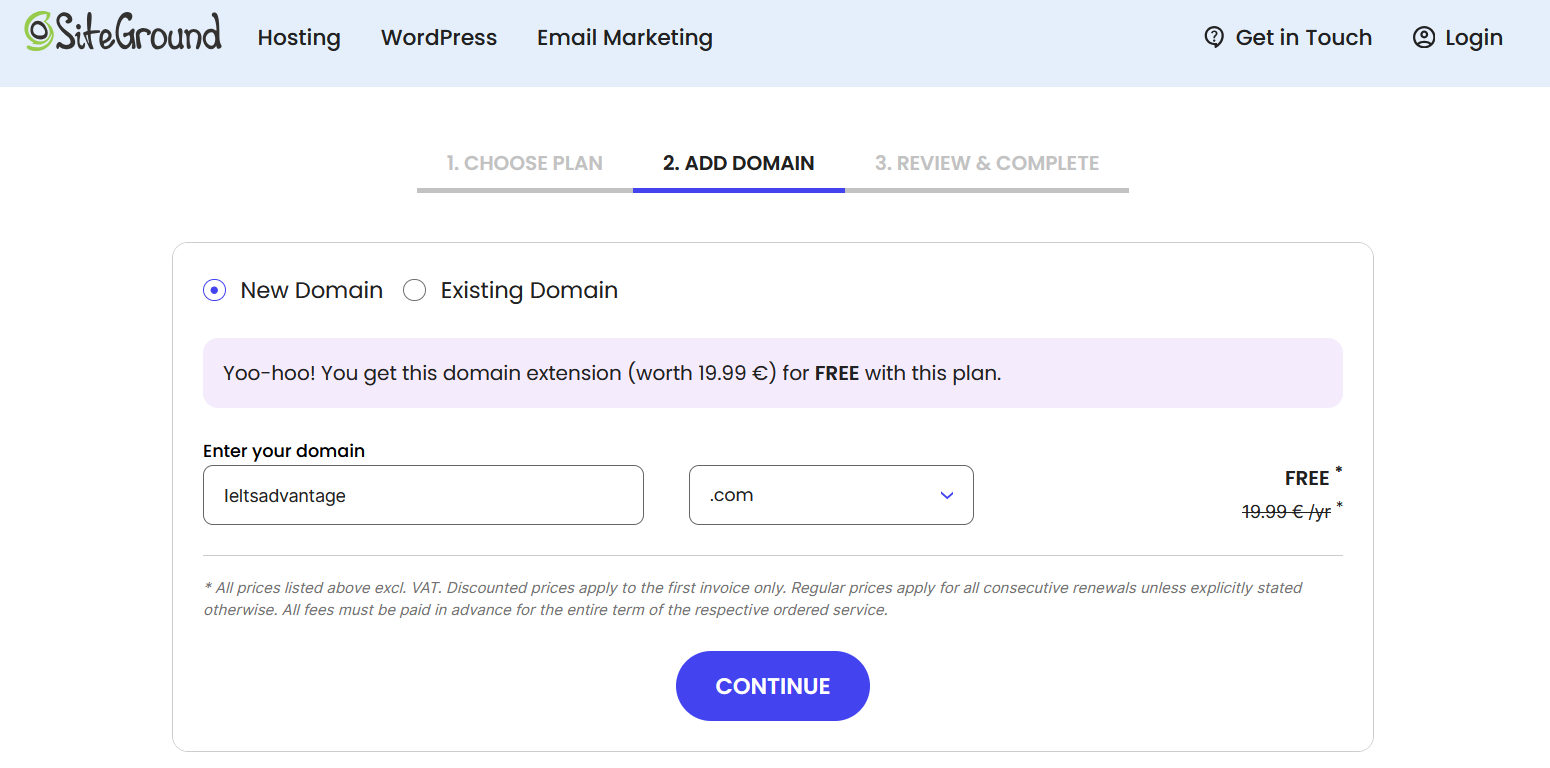Go to step 1. Choose Plan

pos(525,163)
